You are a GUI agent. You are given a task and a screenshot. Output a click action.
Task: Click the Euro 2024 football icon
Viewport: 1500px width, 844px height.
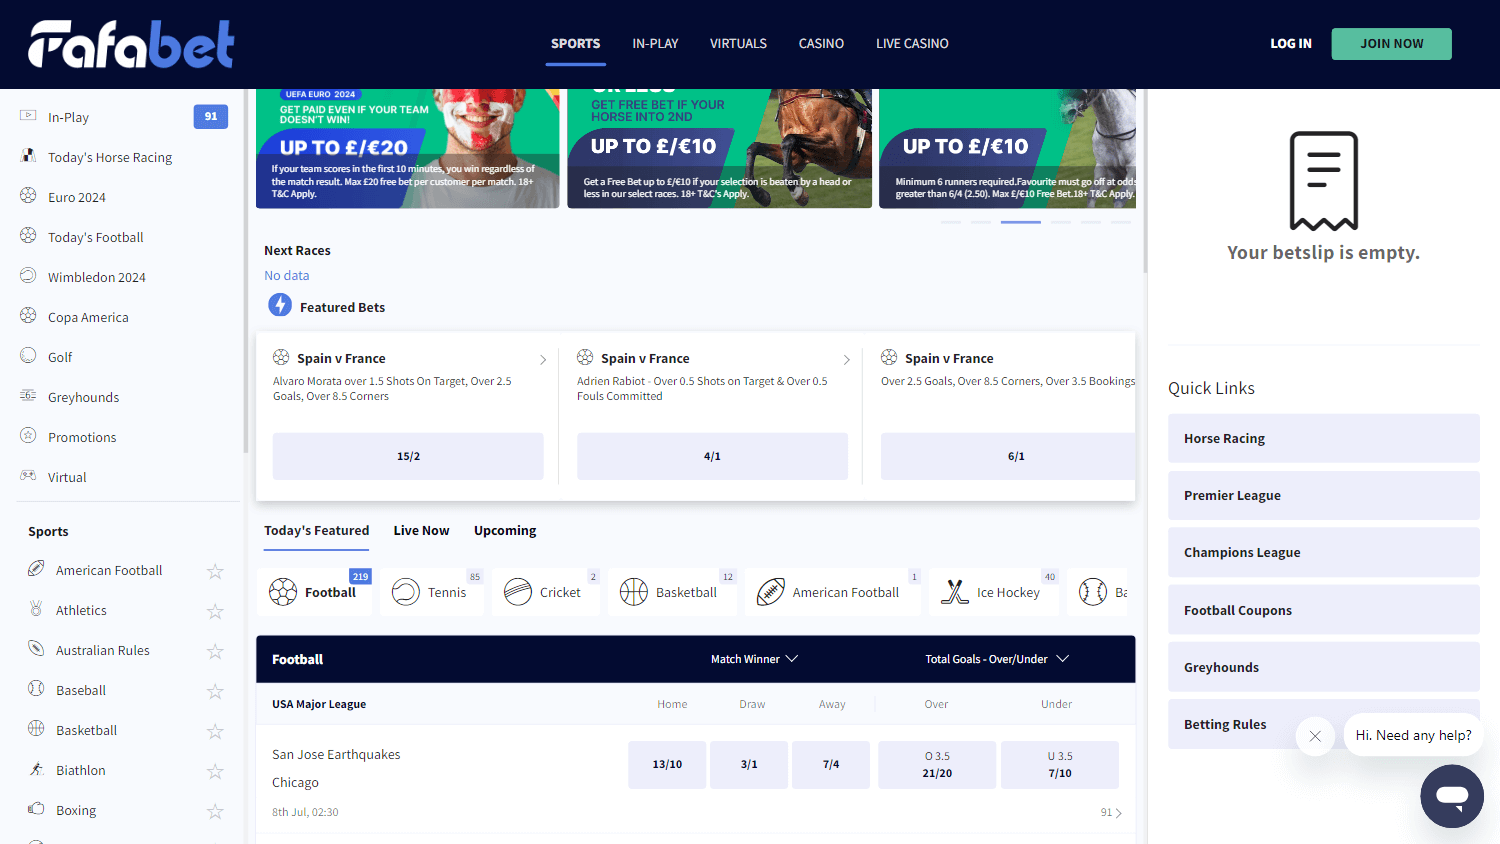click(x=28, y=196)
